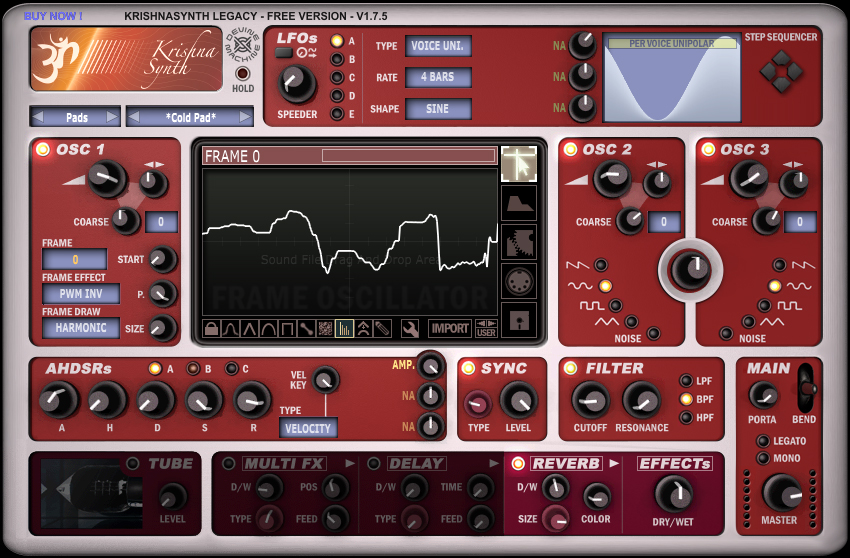Open the wrench tools icon

point(410,329)
